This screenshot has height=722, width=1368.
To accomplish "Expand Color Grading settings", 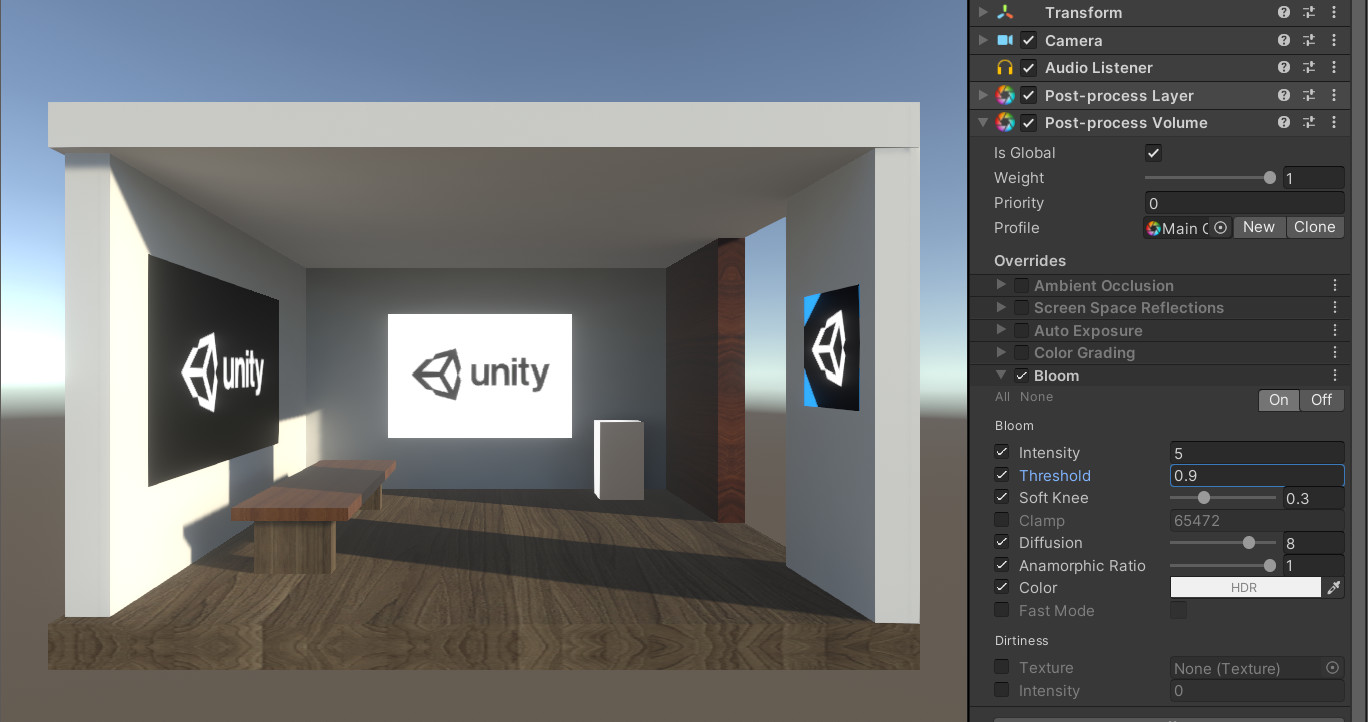I will tap(1001, 353).
